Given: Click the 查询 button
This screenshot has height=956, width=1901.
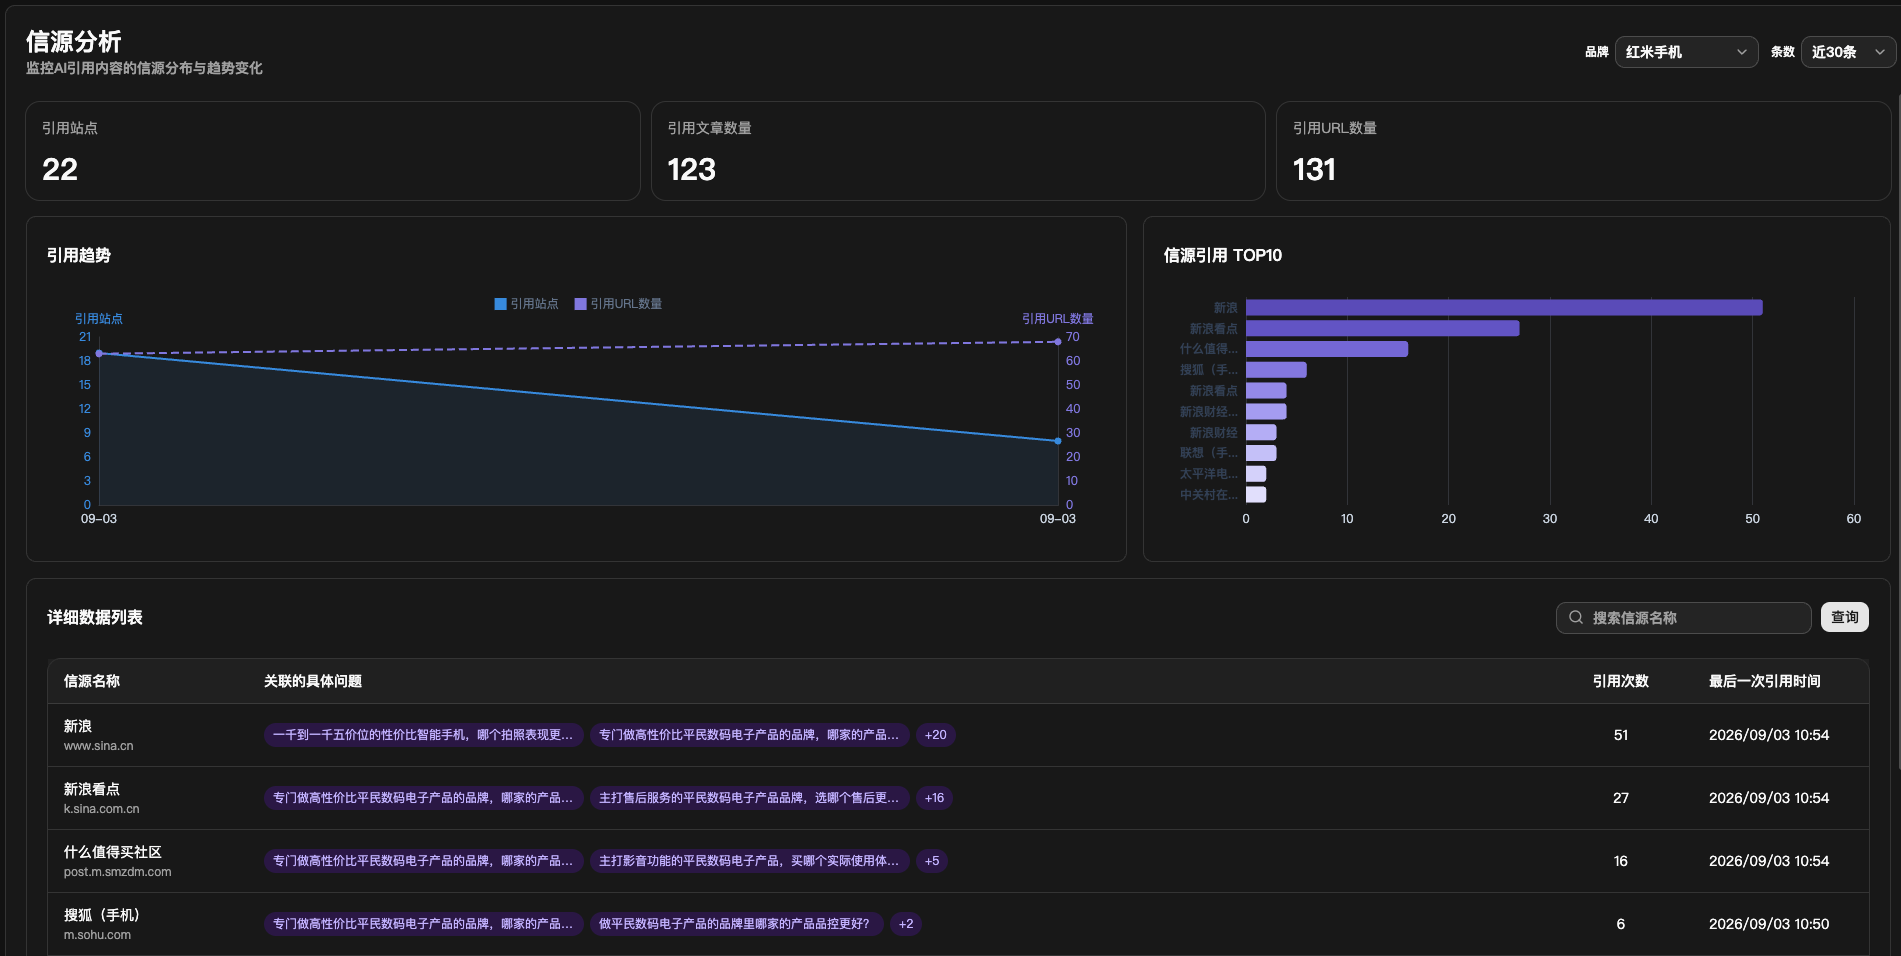Looking at the screenshot, I should pyautogui.click(x=1844, y=617).
